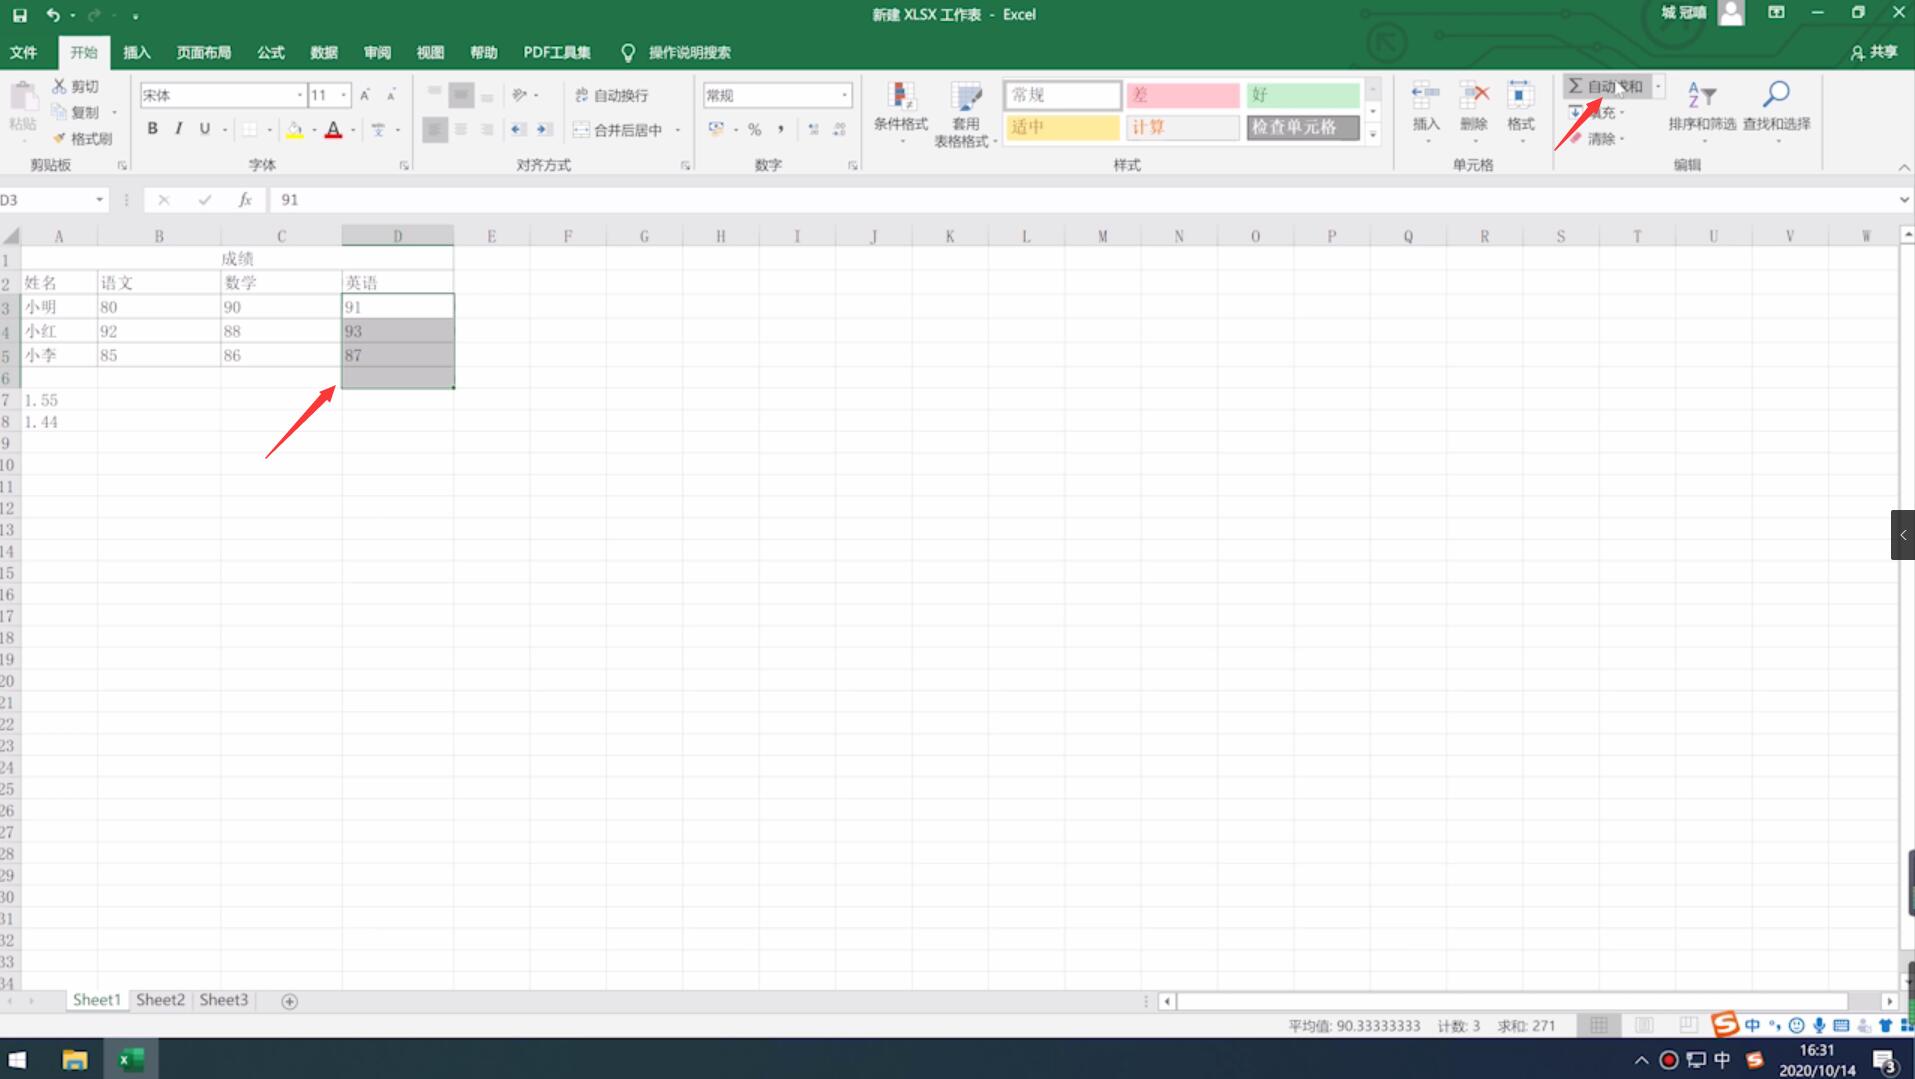Screen dimensions: 1915x1079
Task: Click the Format as Table icon
Action: pos(965,97)
